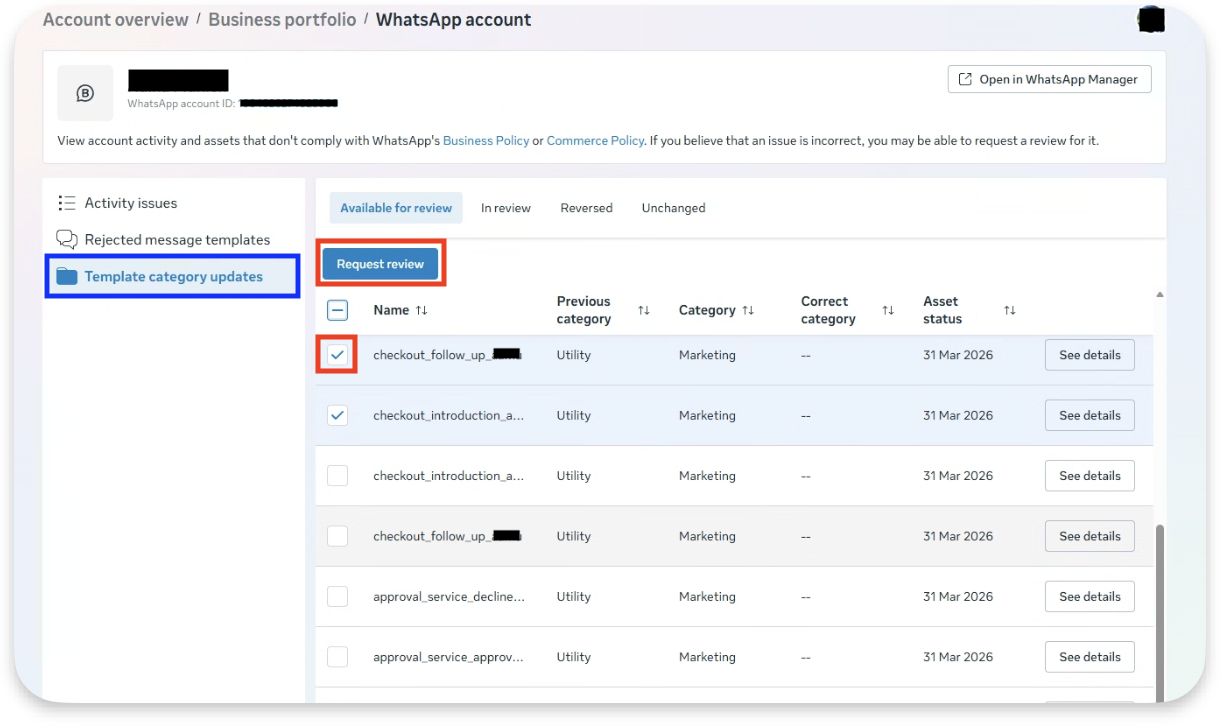This screenshot has height=727, width=1220.
Task: Check the approval_service_decline row checkbox
Action: [338, 596]
